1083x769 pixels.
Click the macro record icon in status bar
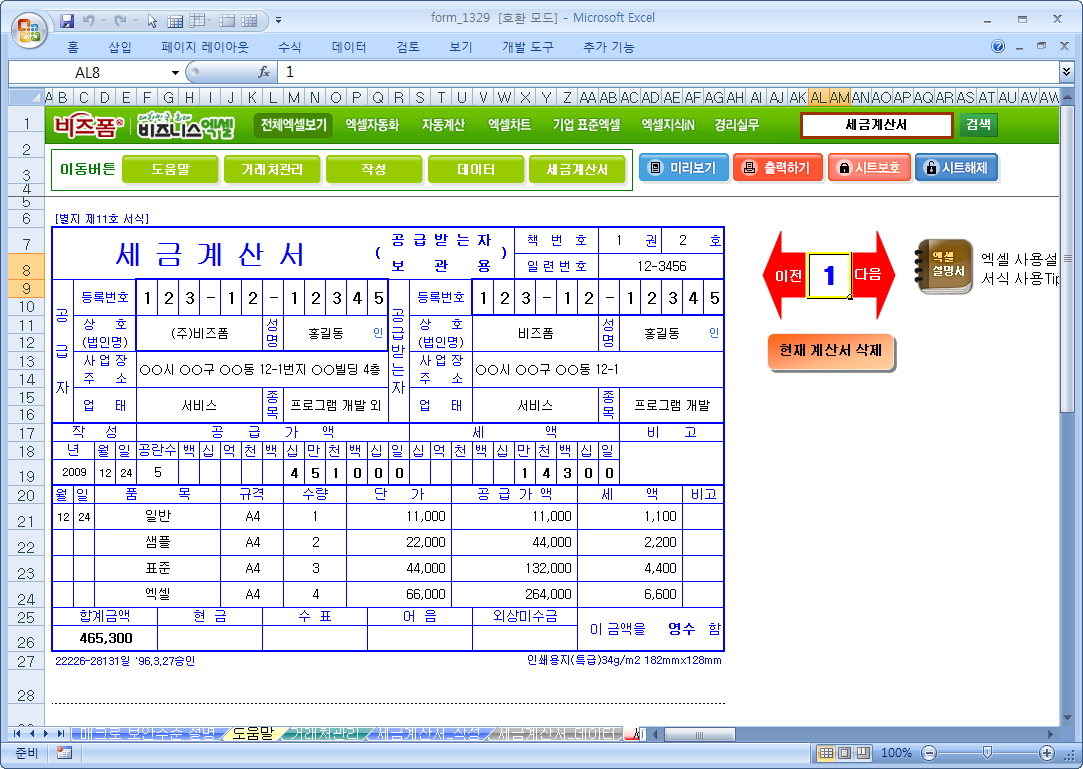(64, 753)
